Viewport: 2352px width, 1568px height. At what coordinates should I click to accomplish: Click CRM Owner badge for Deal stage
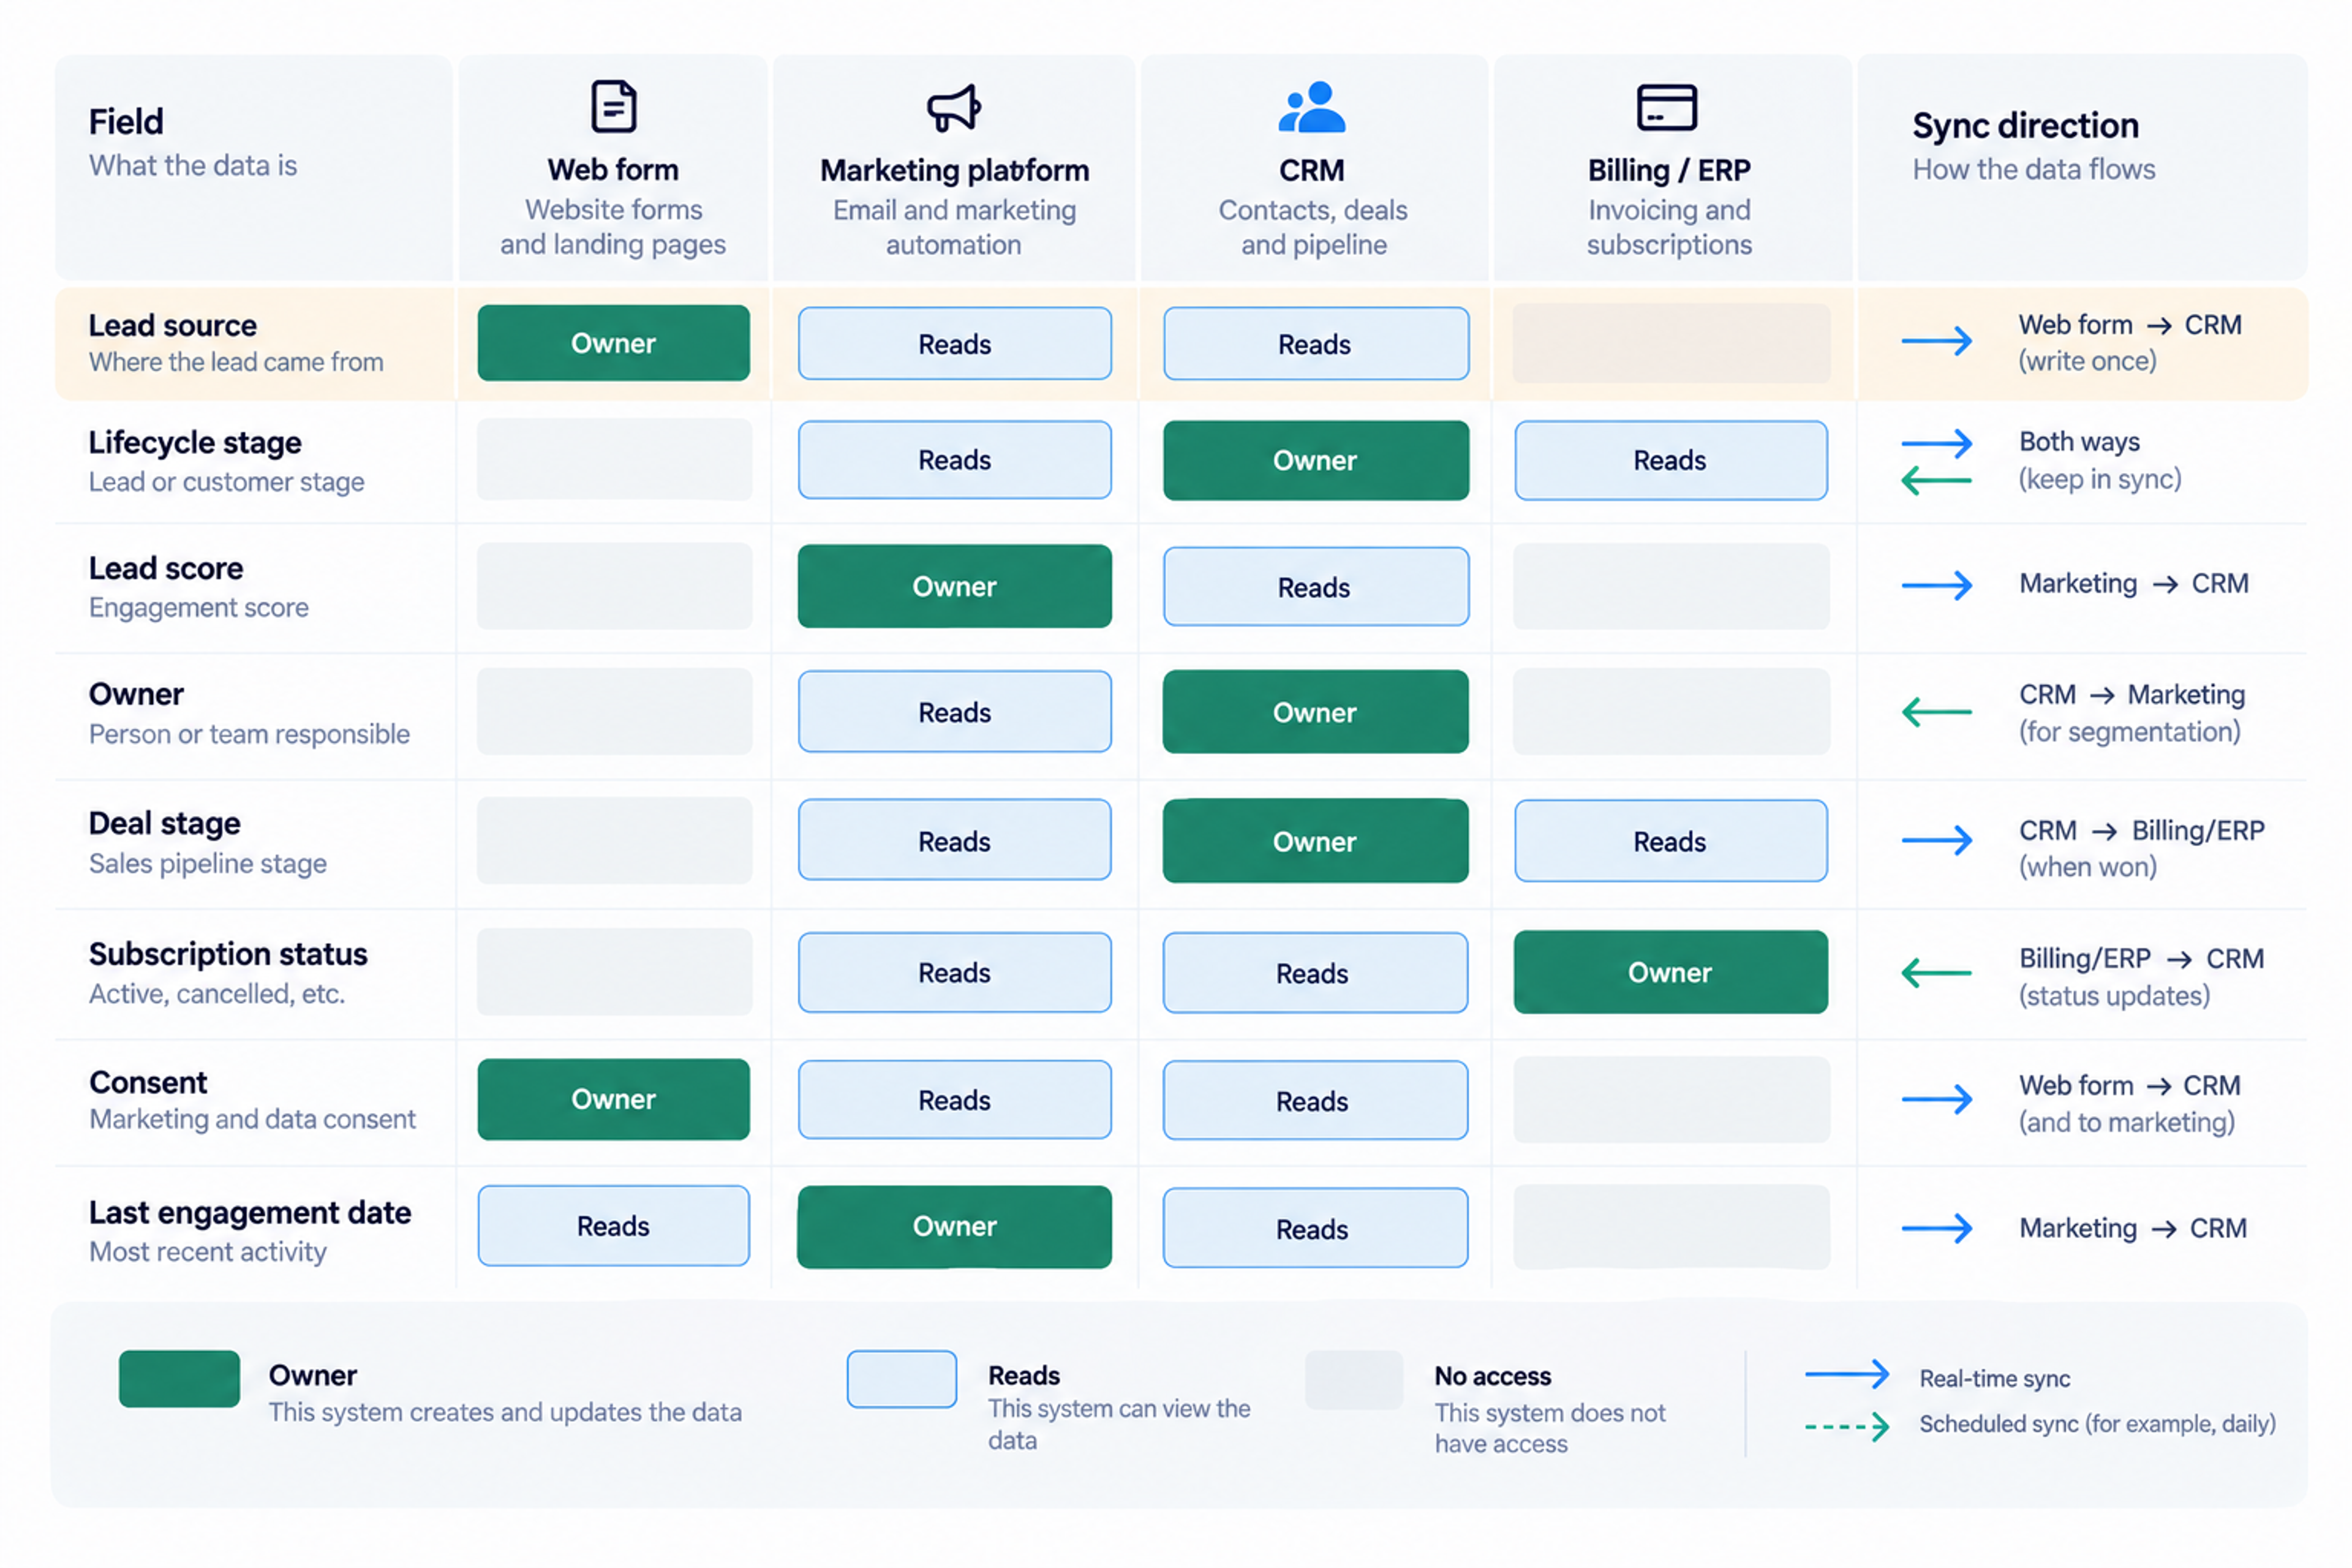(x=1316, y=841)
